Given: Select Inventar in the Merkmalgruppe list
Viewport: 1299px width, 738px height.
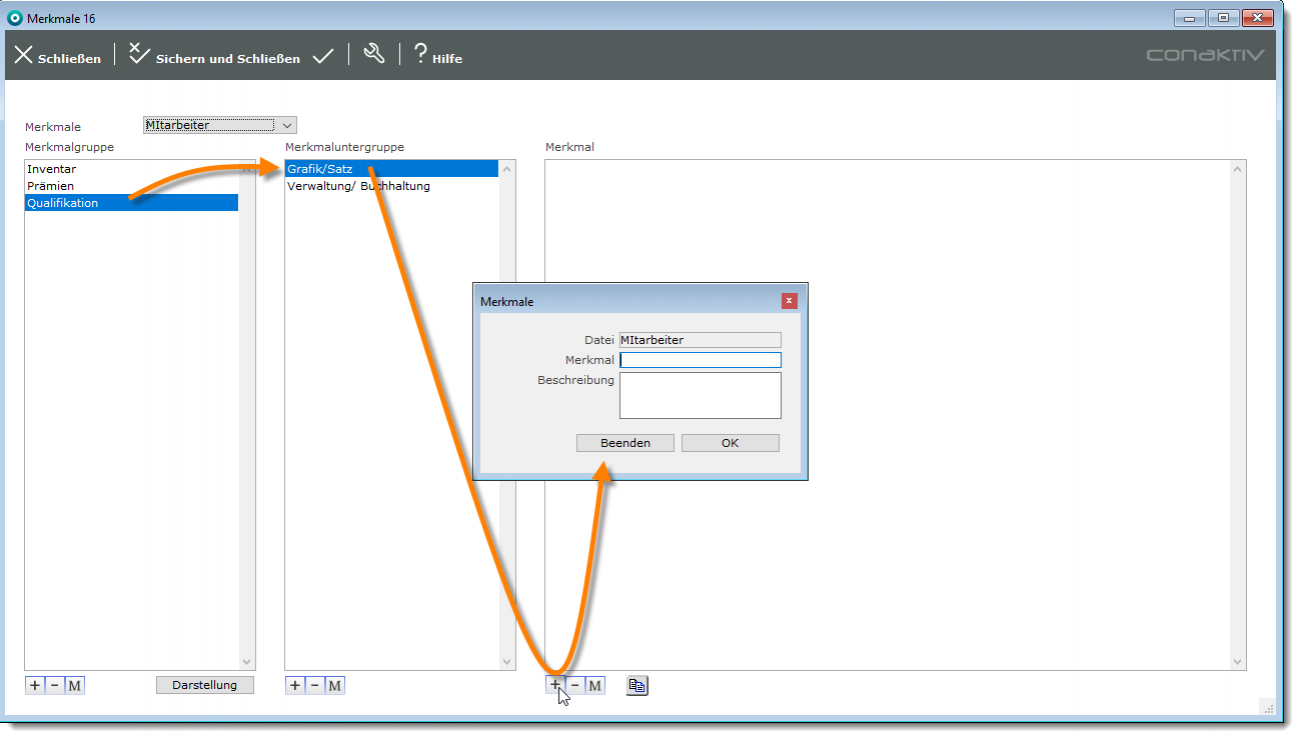Looking at the screenshot, I should (52, 169).
